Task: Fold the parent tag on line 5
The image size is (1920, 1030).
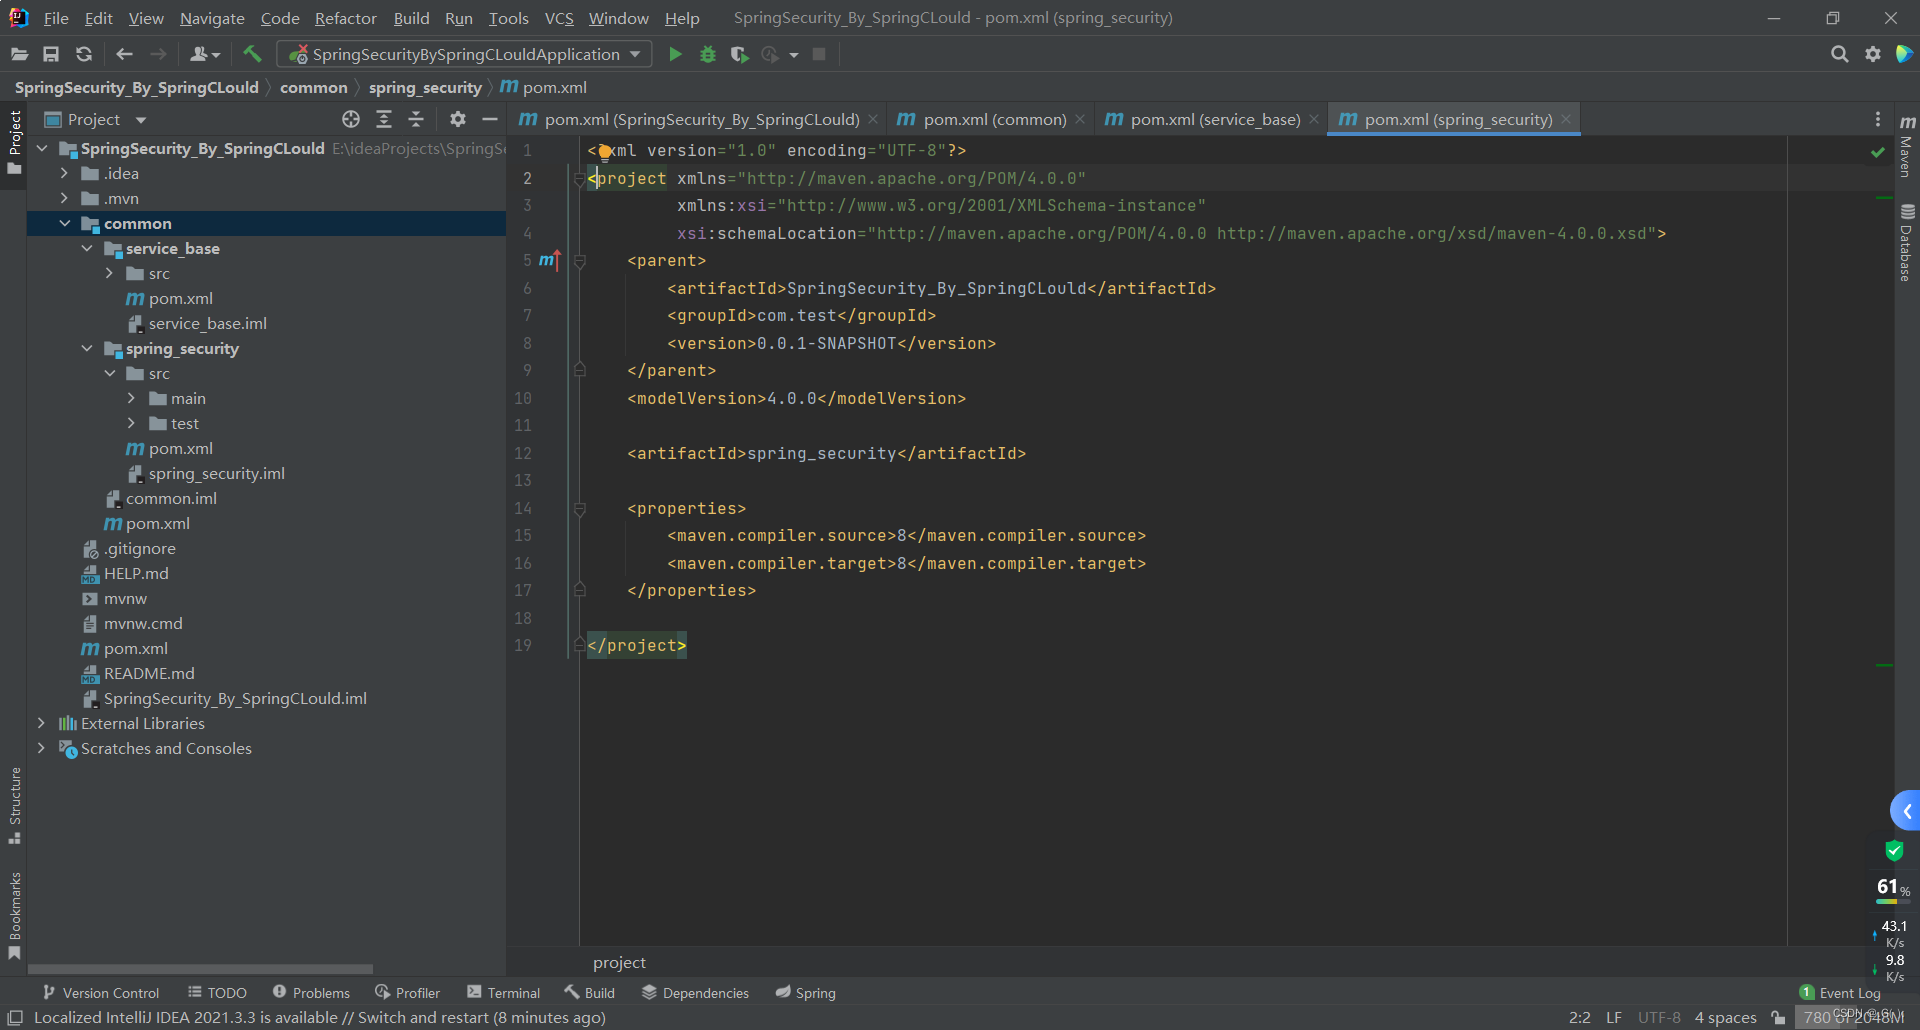Action: [579, 261]
